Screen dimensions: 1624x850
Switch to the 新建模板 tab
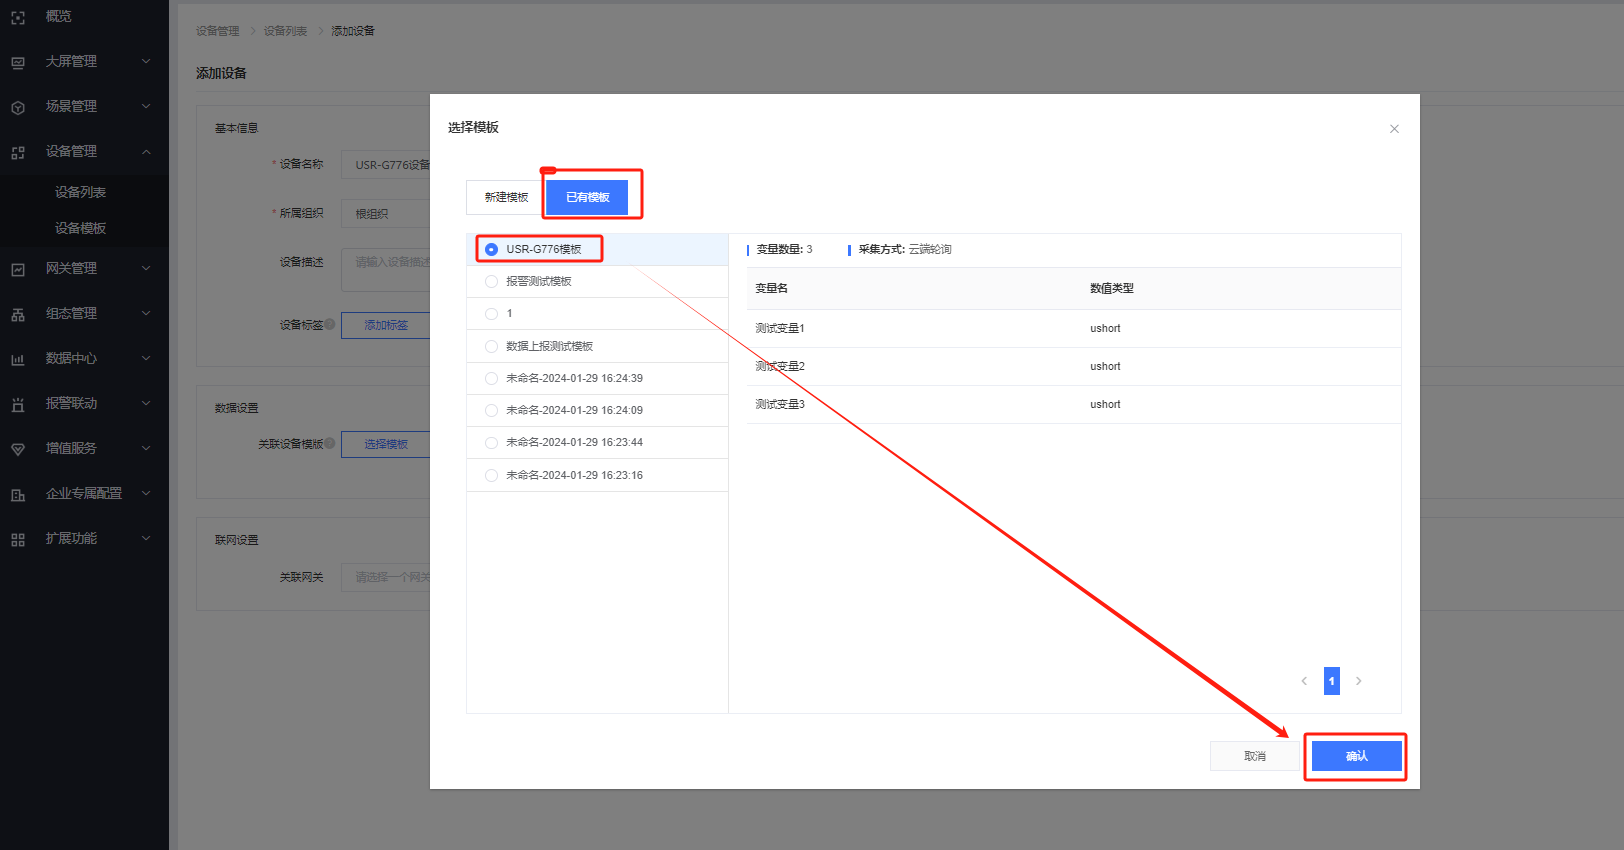506,198
